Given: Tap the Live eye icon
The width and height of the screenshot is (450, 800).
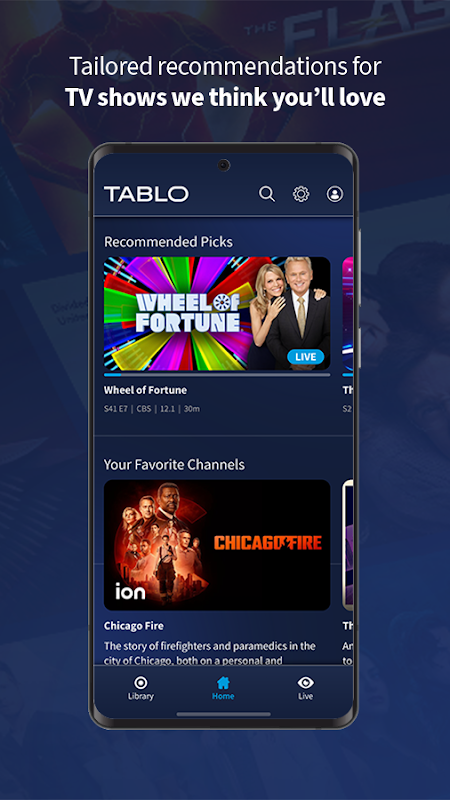Looking at the screenshot, I should [x=306, y=682].
